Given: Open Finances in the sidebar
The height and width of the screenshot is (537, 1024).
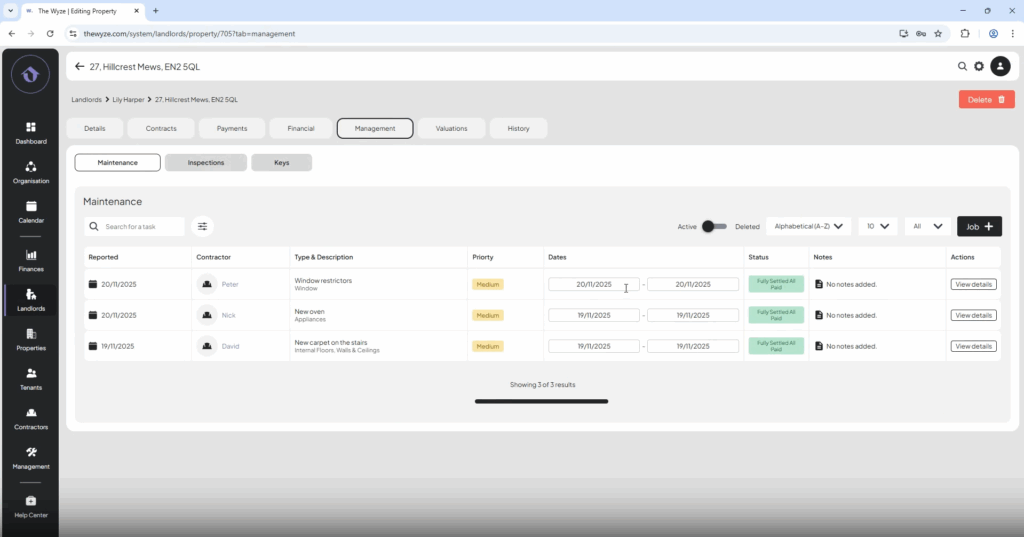Looking at the screenshot, I should (30, 259).
